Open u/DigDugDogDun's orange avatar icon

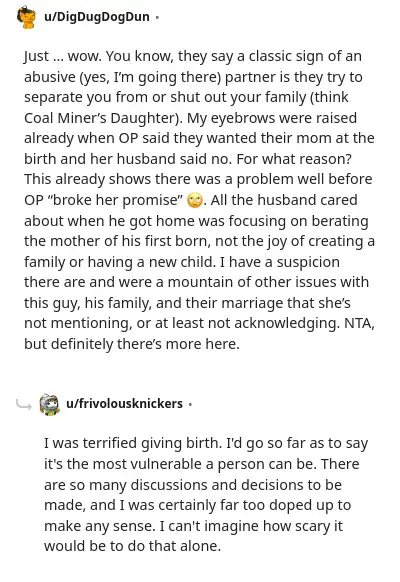(x=26, y=17)
